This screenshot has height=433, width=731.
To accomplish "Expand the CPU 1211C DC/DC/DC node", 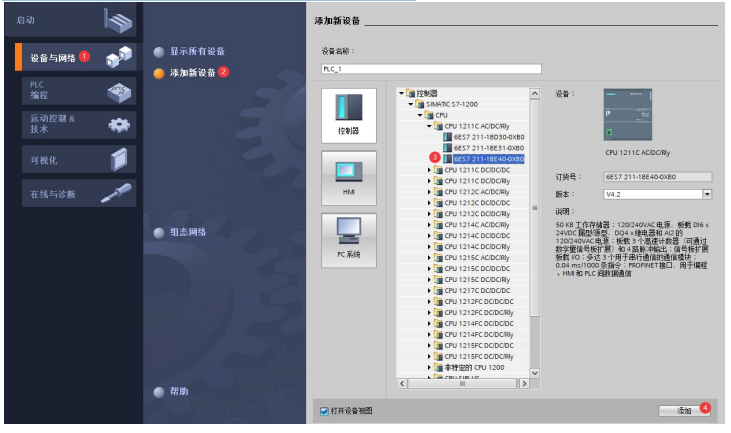I will click(429, 170).
